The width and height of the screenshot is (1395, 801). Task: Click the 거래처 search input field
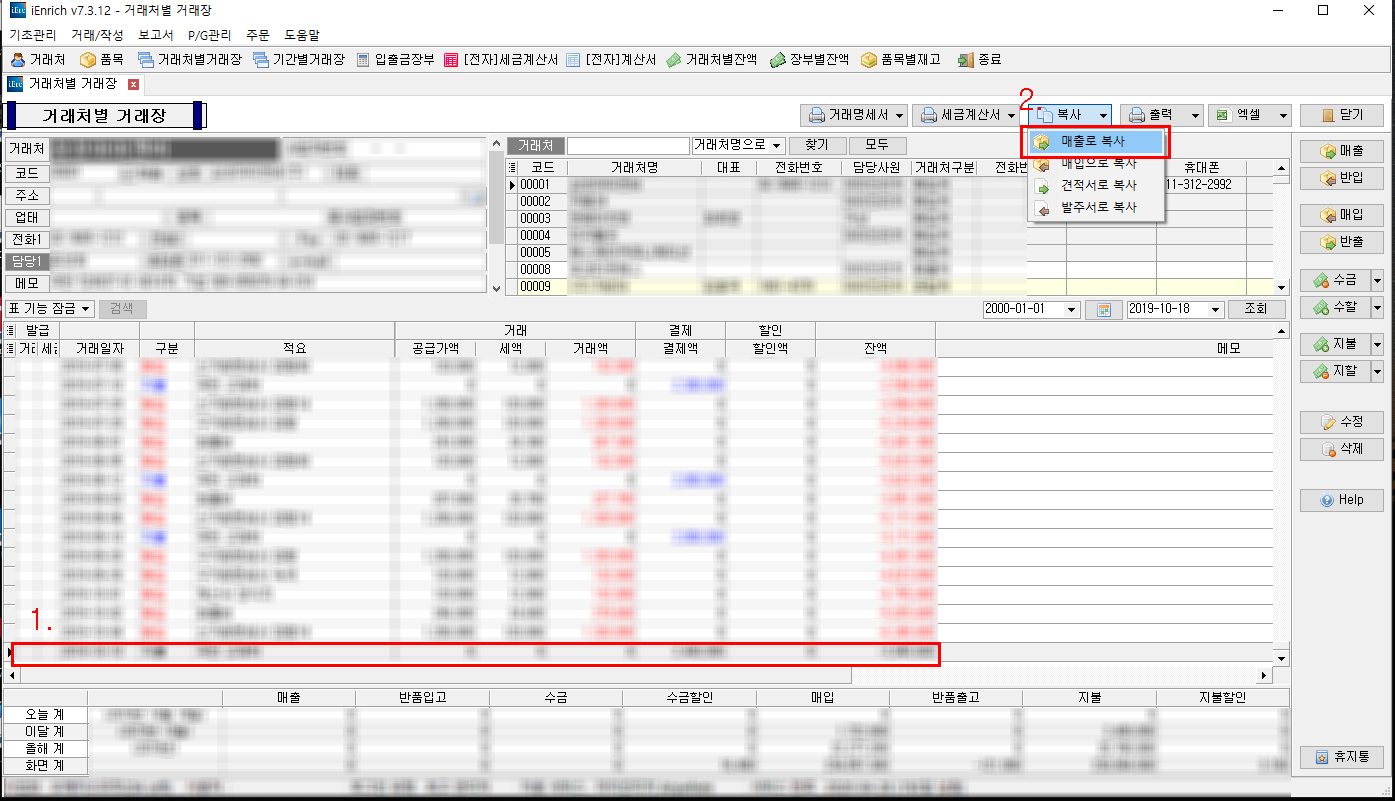pos(628,146)
